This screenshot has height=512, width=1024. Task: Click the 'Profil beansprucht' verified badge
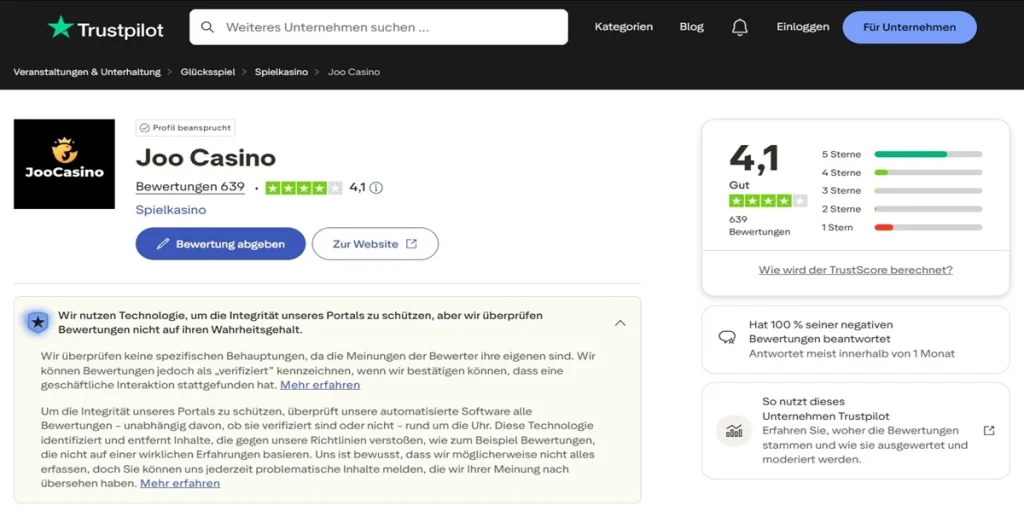coord(185,128)
